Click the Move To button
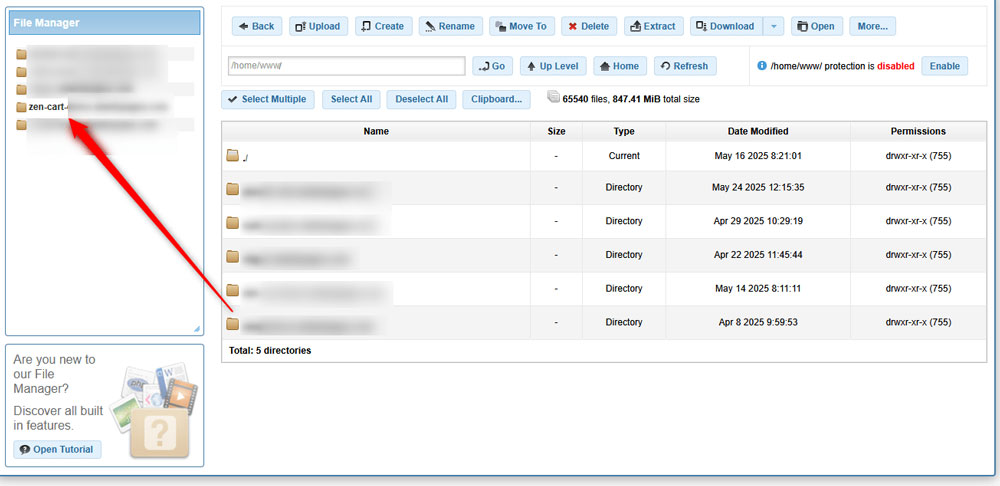The image size is (1000, 486). (x=522, y=26)
